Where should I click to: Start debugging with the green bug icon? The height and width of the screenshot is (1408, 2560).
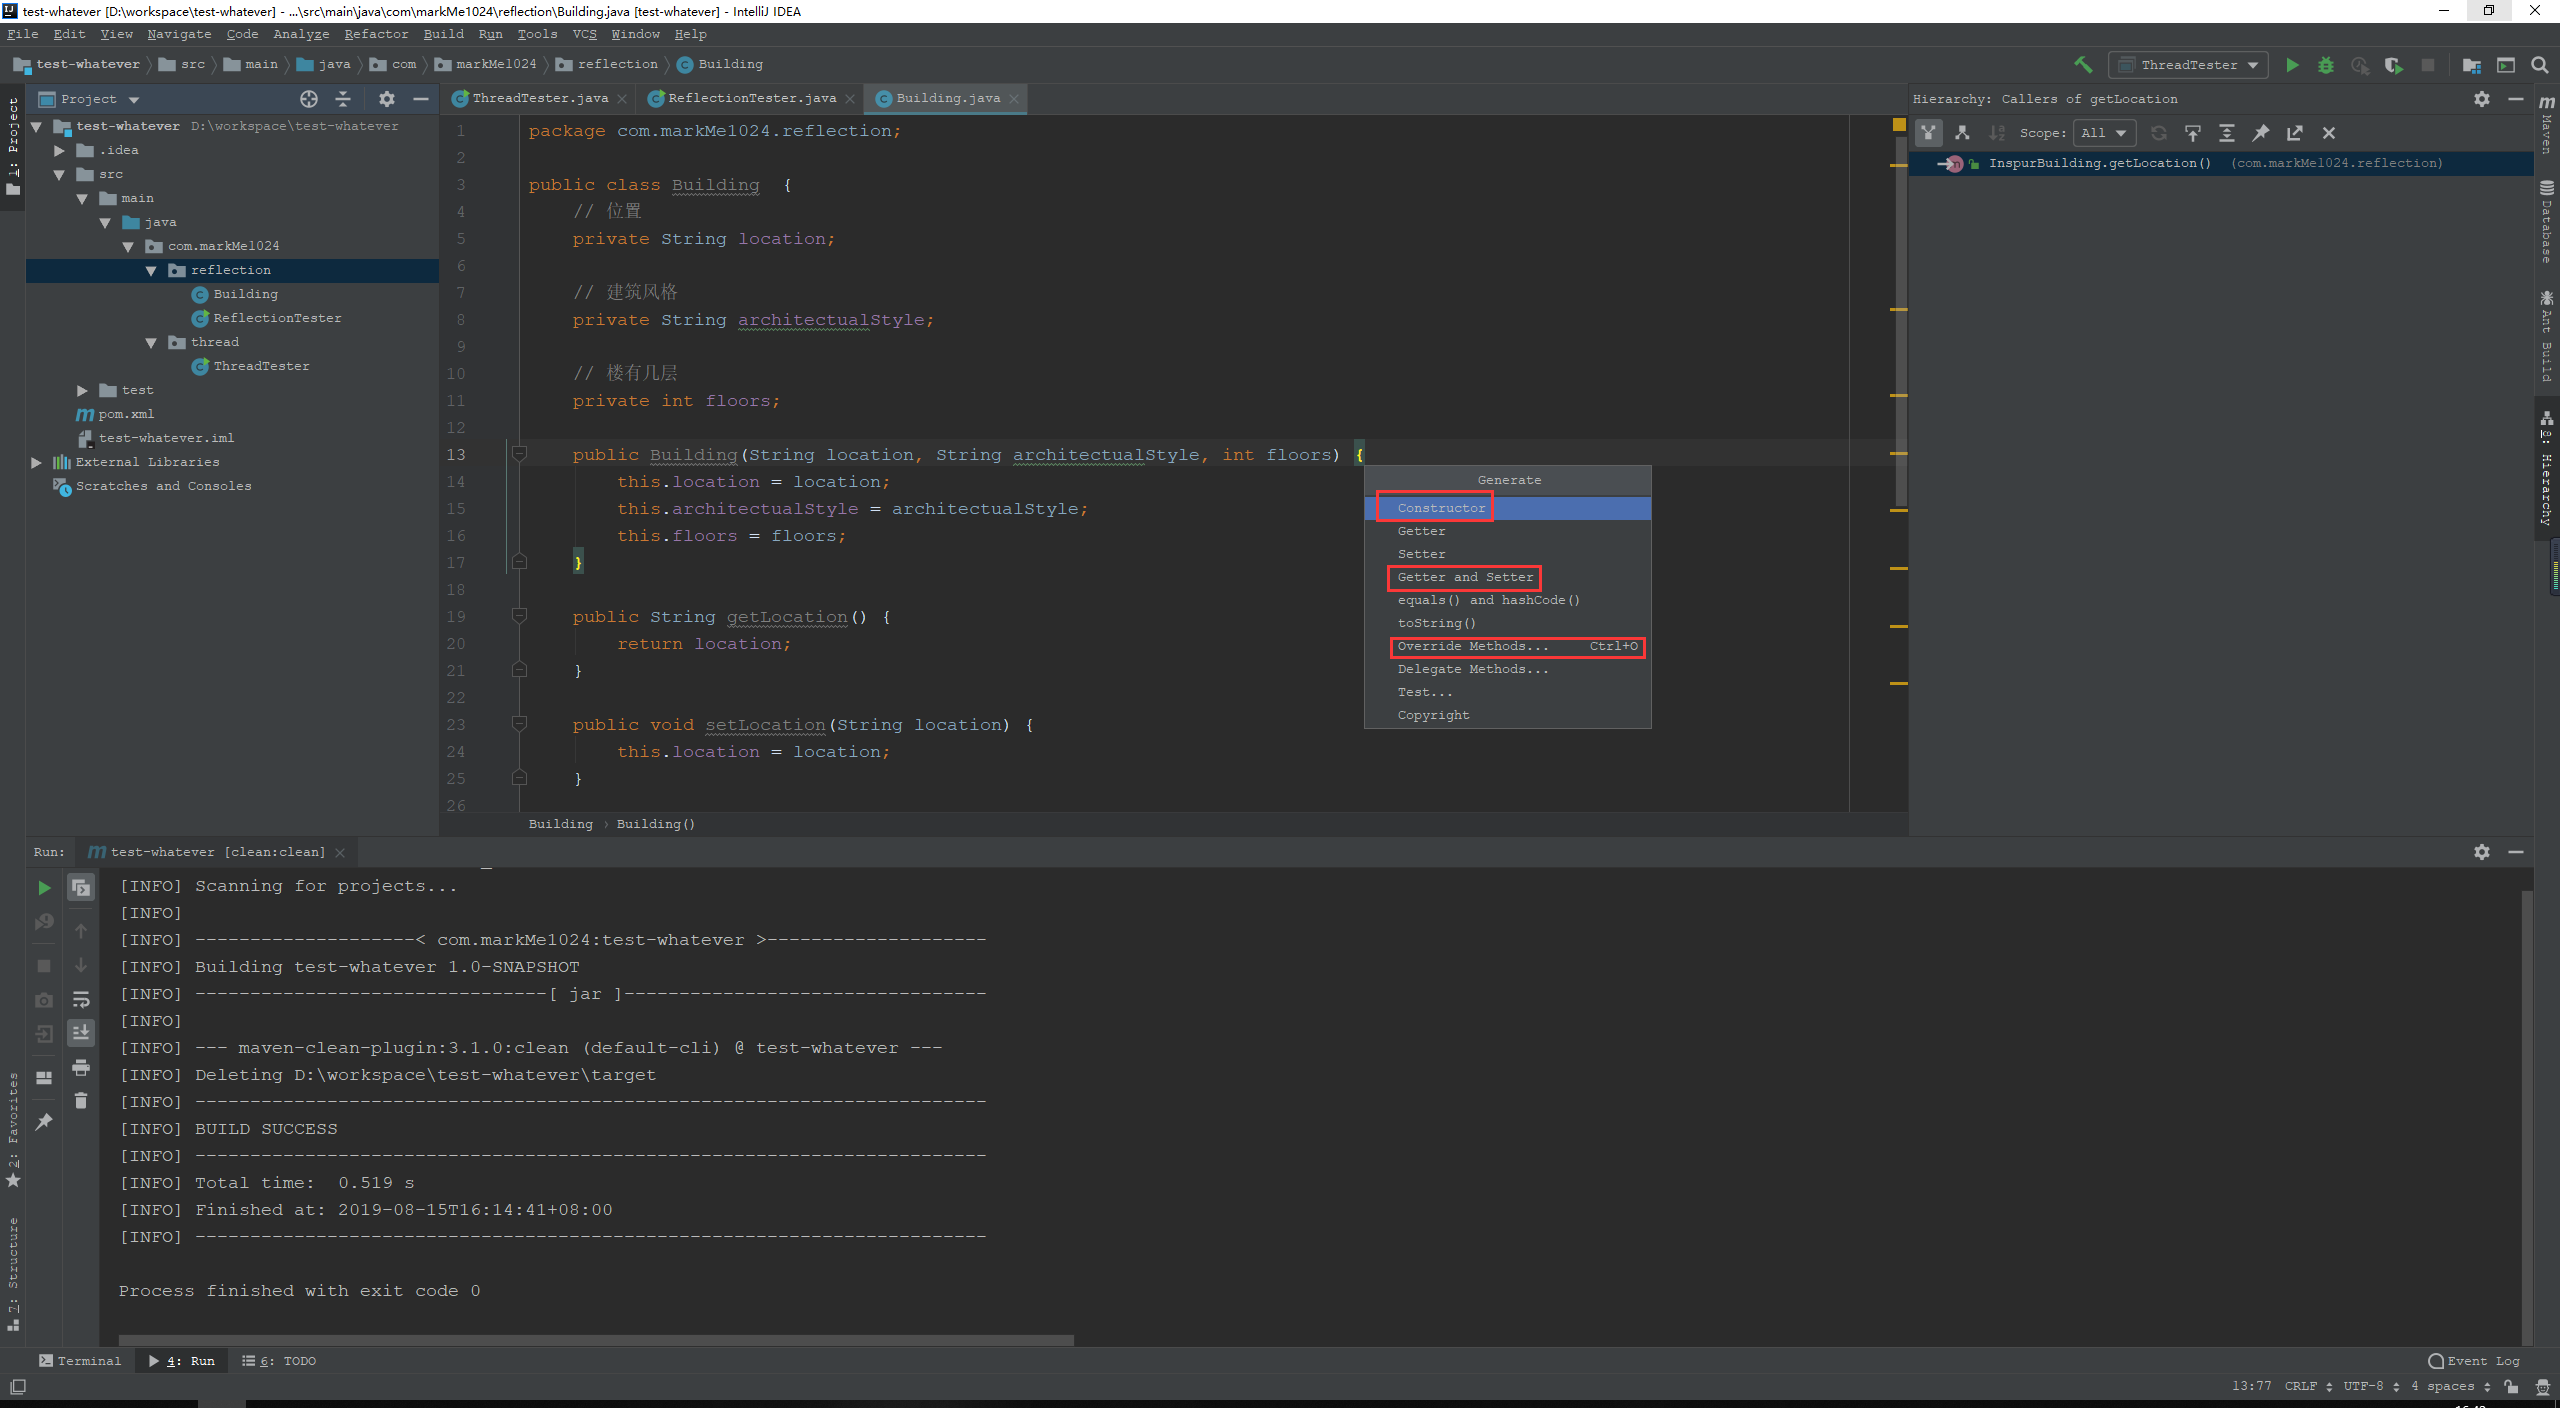click(2326, 65)
